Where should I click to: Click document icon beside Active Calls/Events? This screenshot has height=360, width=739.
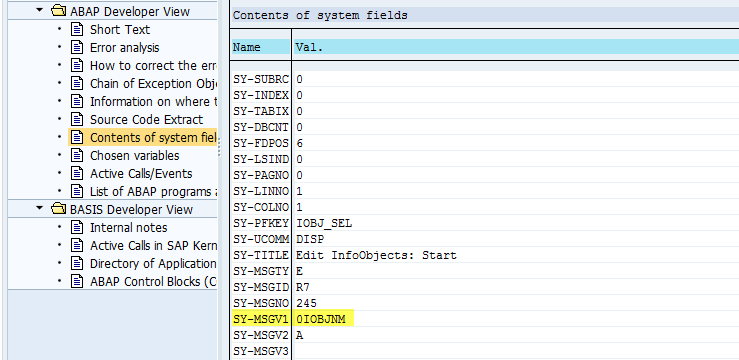[x=76, y=173]
